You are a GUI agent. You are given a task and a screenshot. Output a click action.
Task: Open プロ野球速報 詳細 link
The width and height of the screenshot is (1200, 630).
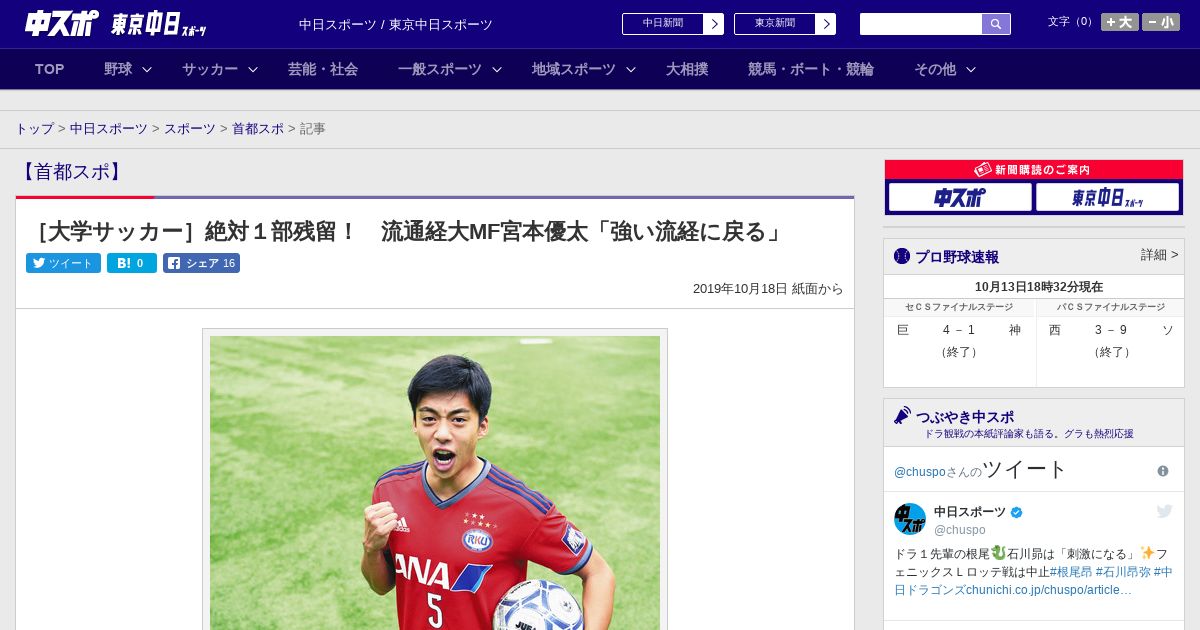(x=1159, y=255)
